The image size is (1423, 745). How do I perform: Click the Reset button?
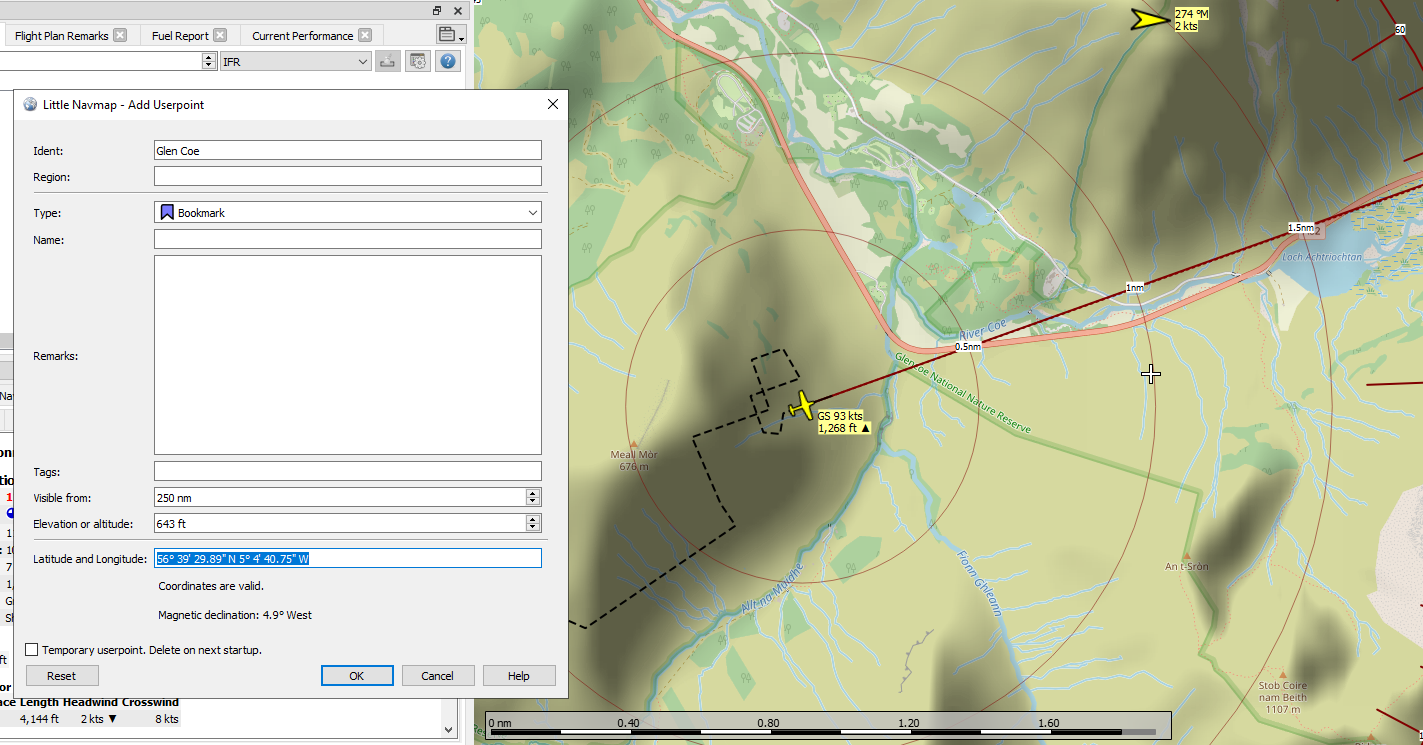click(62, 676)
